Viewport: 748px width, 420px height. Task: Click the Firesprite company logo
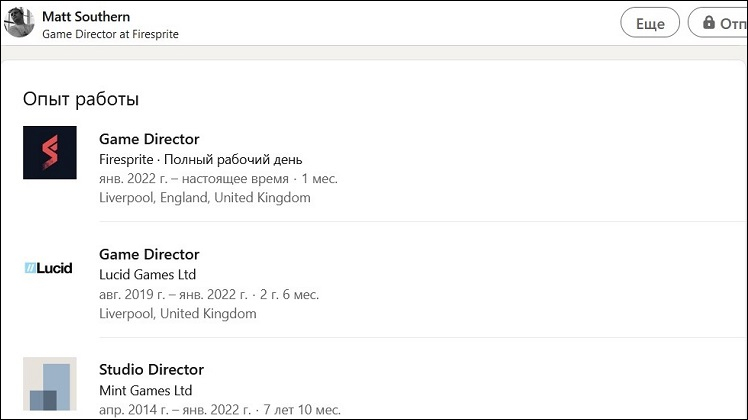click(50, 153)
